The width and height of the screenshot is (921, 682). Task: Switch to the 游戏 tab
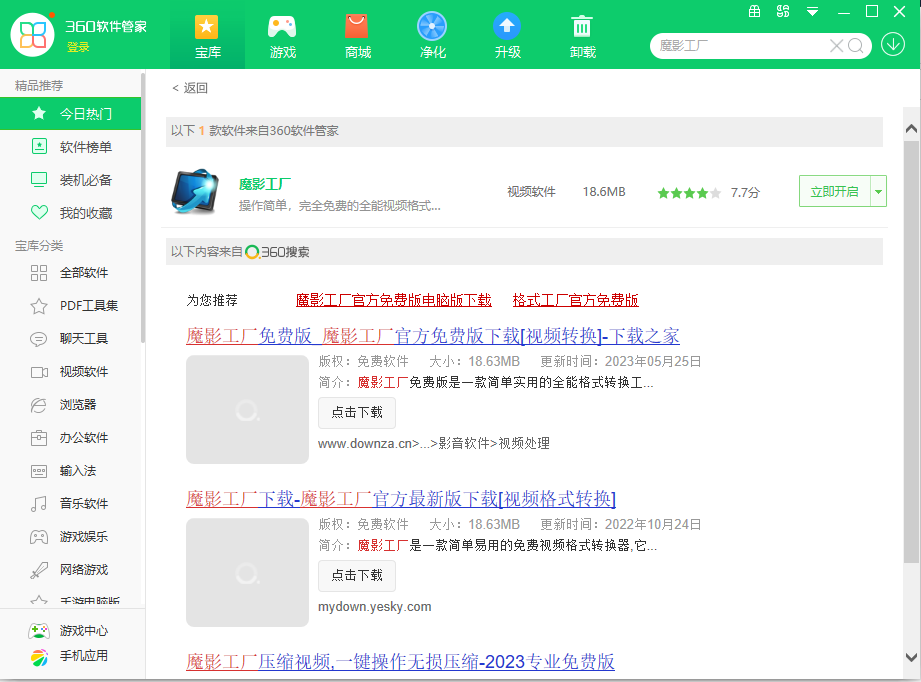pos(283,35)
